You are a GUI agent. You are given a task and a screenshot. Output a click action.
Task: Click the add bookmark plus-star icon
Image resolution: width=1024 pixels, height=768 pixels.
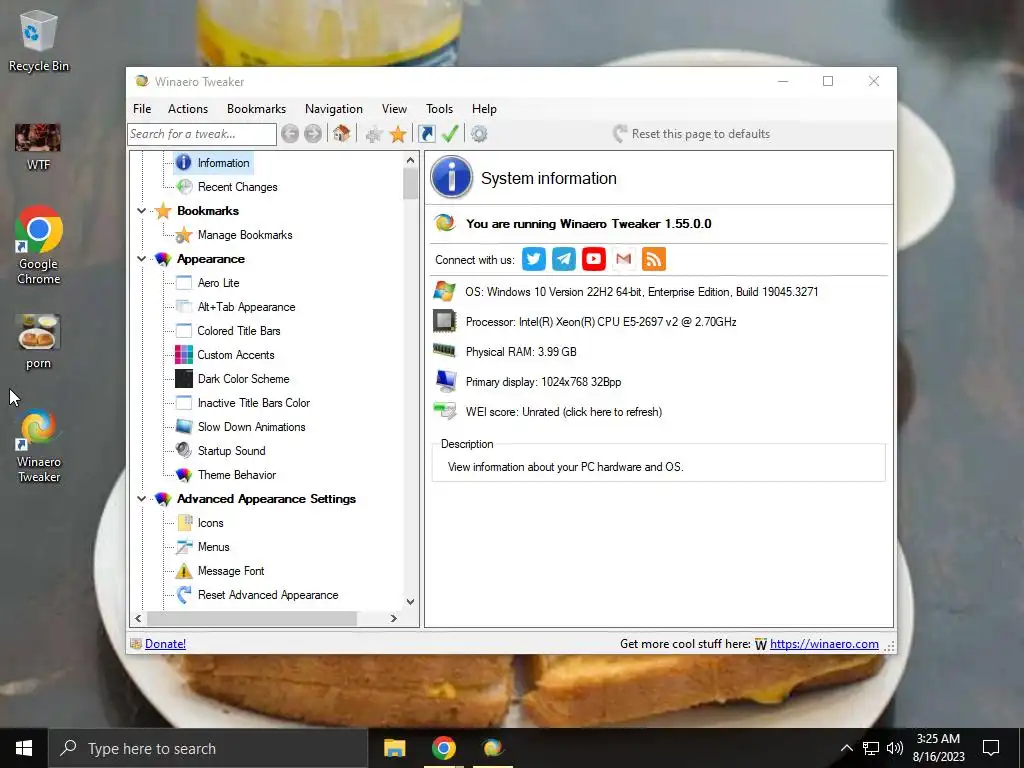[x=374, y=135]
